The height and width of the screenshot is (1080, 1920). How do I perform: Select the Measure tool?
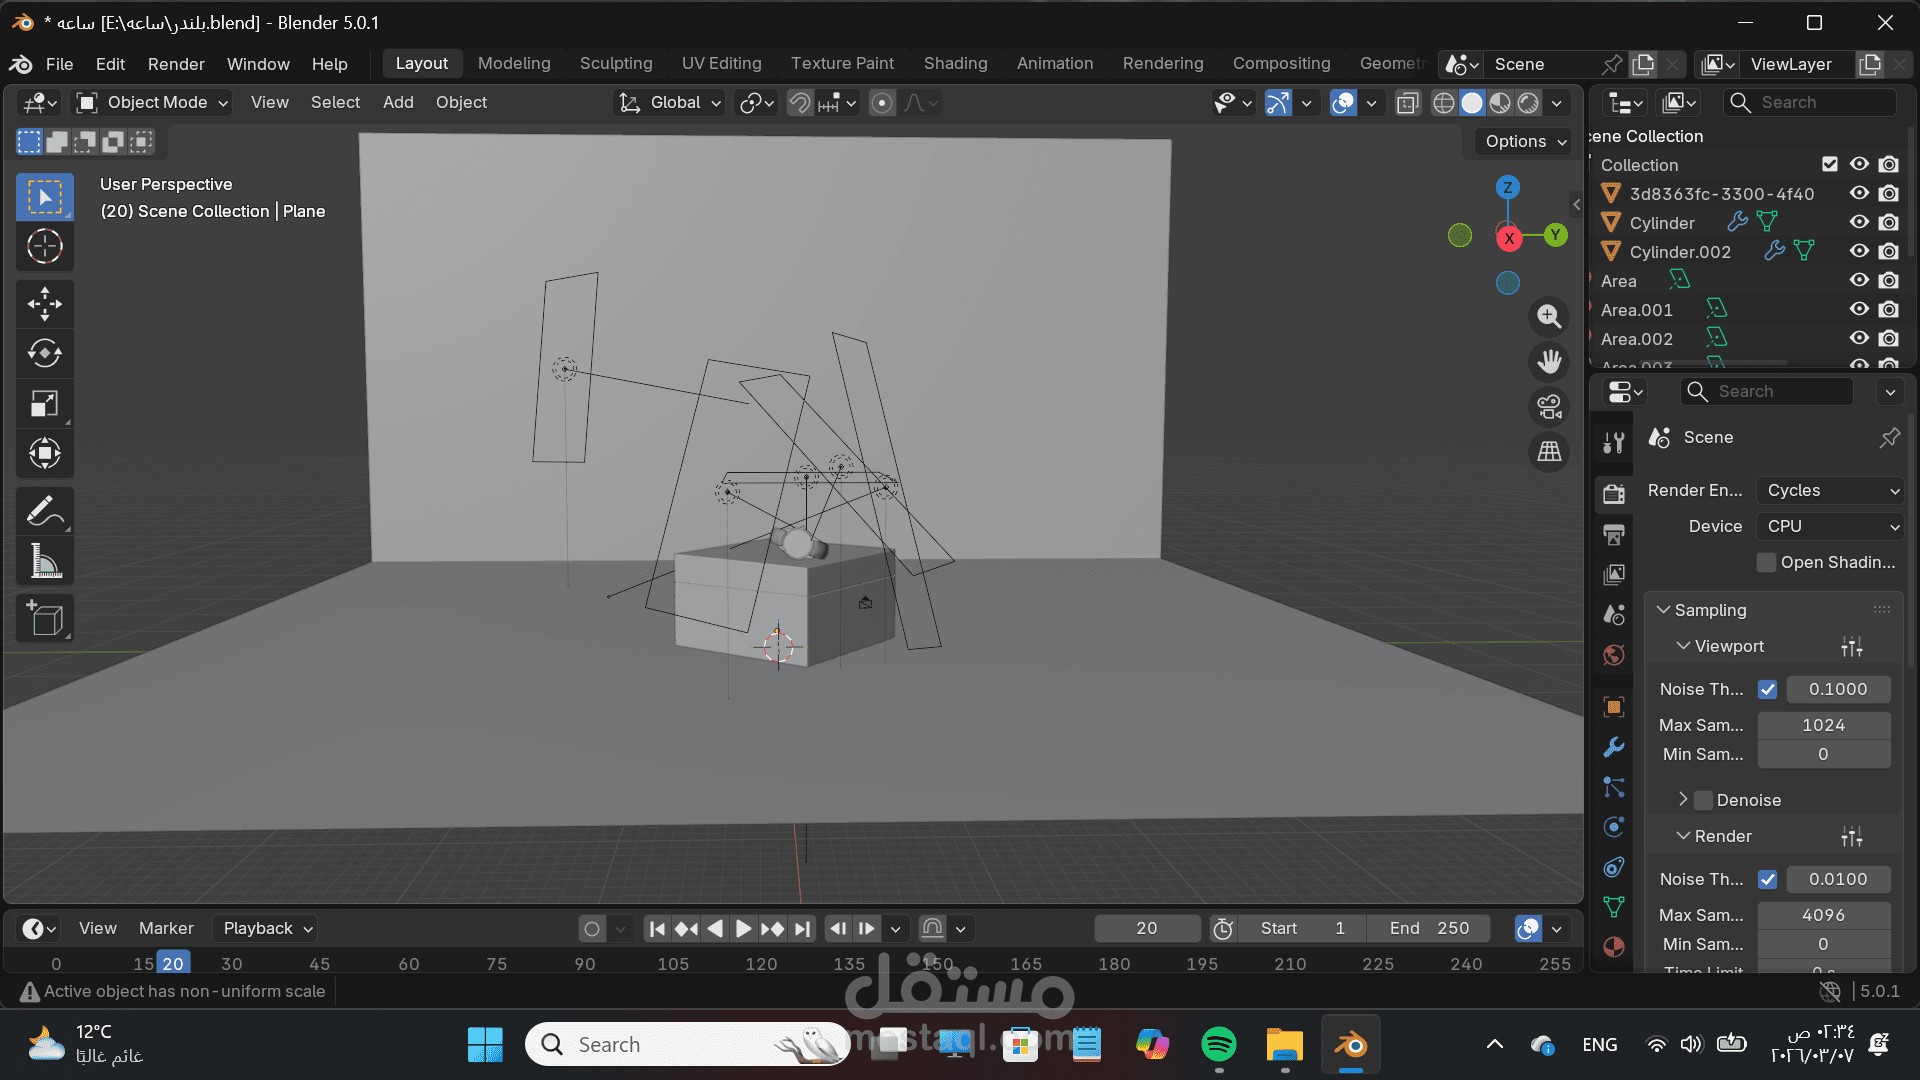44,562
